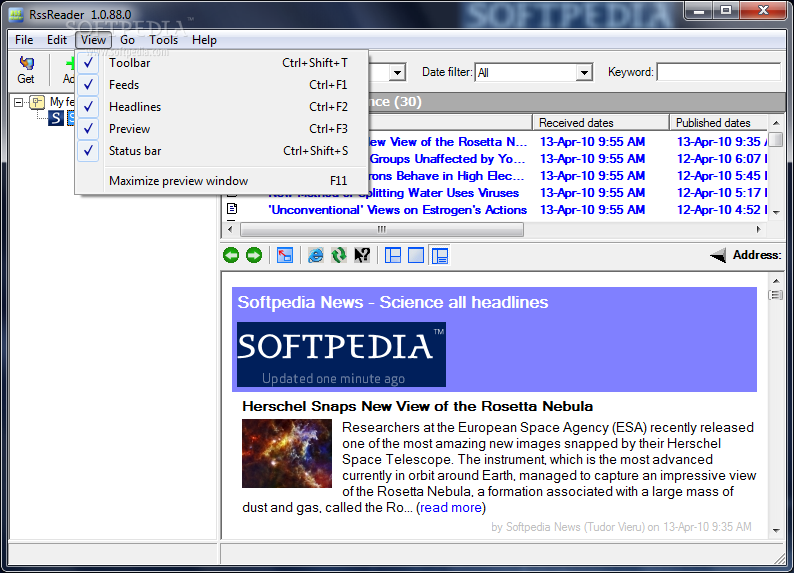This screenshot has height=573, width=794.
Task: Click the green Forward arrow in preview toolbar
Action: click(254, 255)
